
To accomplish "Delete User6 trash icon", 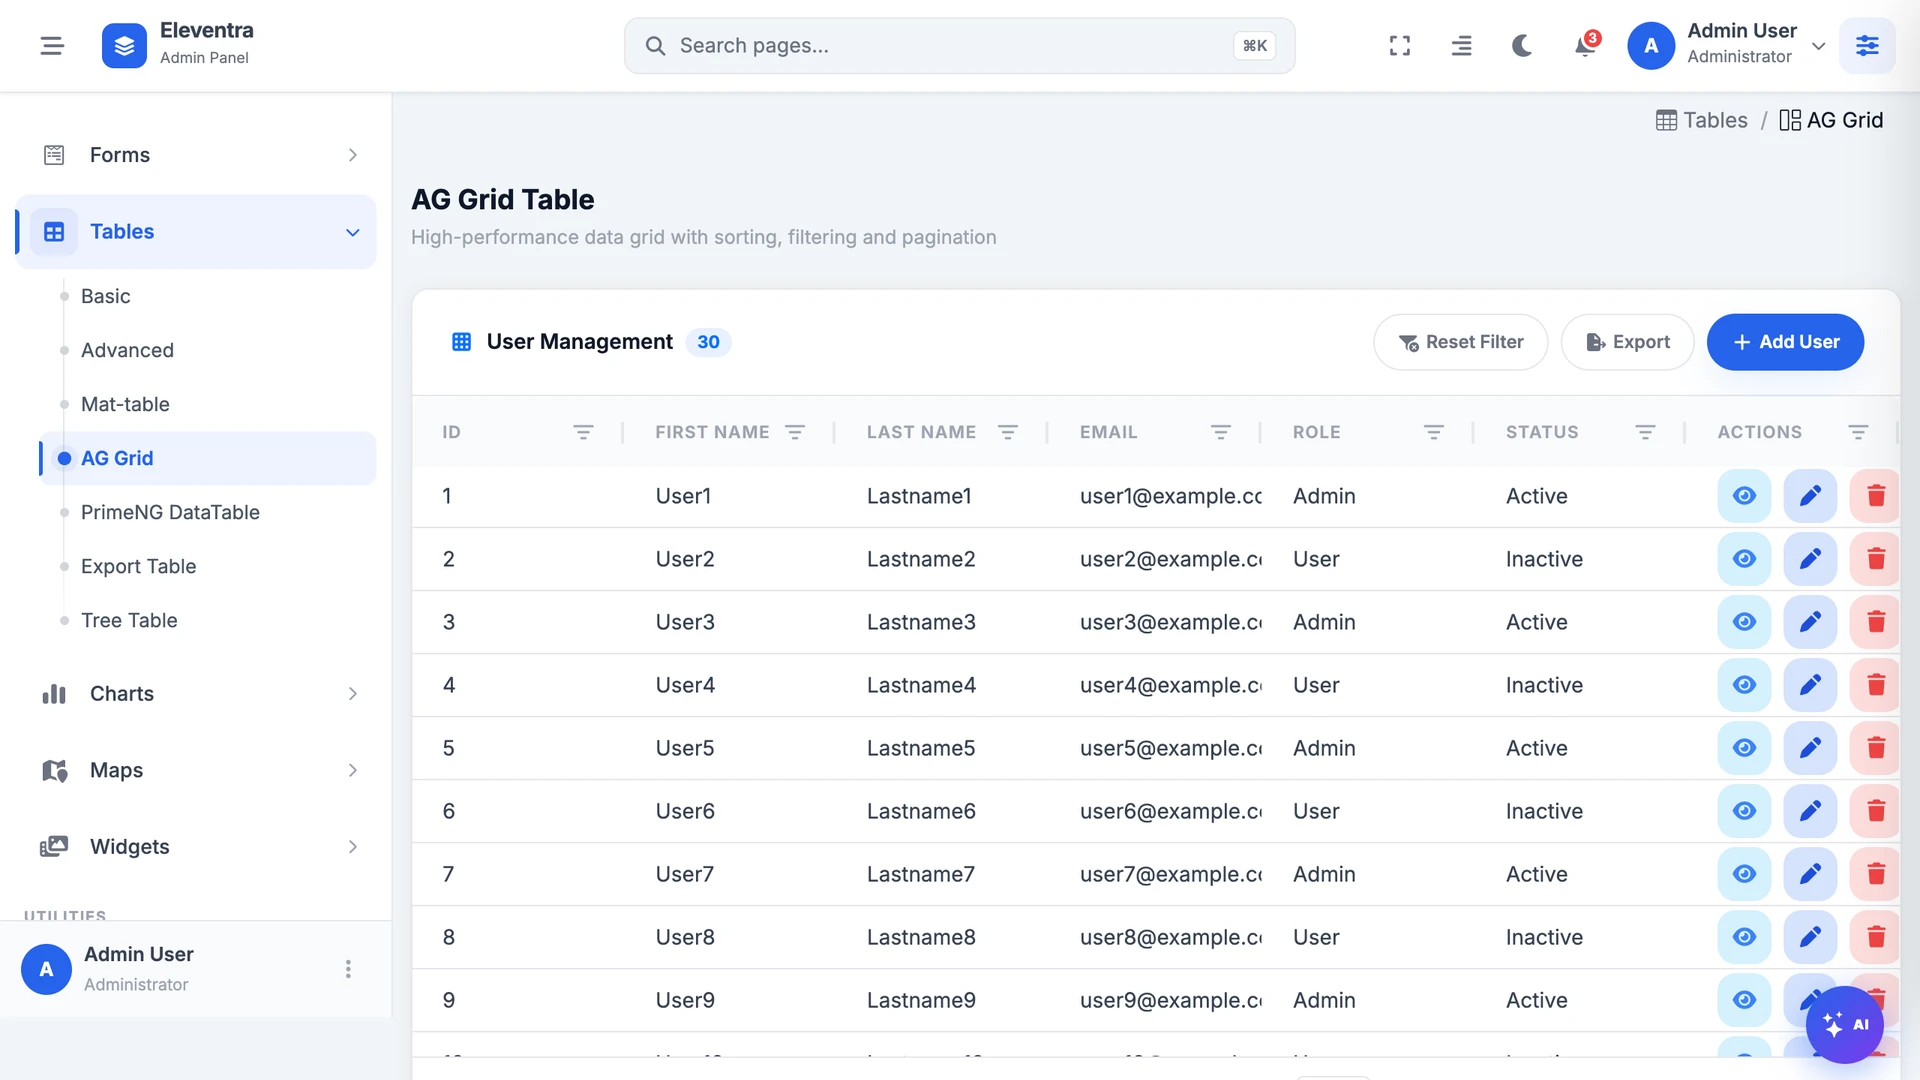I will pyautogui.click(x=1875, y=811).
